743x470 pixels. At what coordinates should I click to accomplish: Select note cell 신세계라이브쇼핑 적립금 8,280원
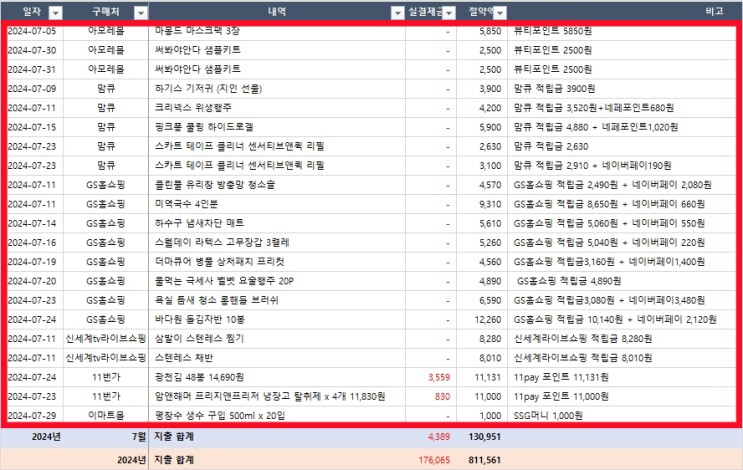coord(583,339)
